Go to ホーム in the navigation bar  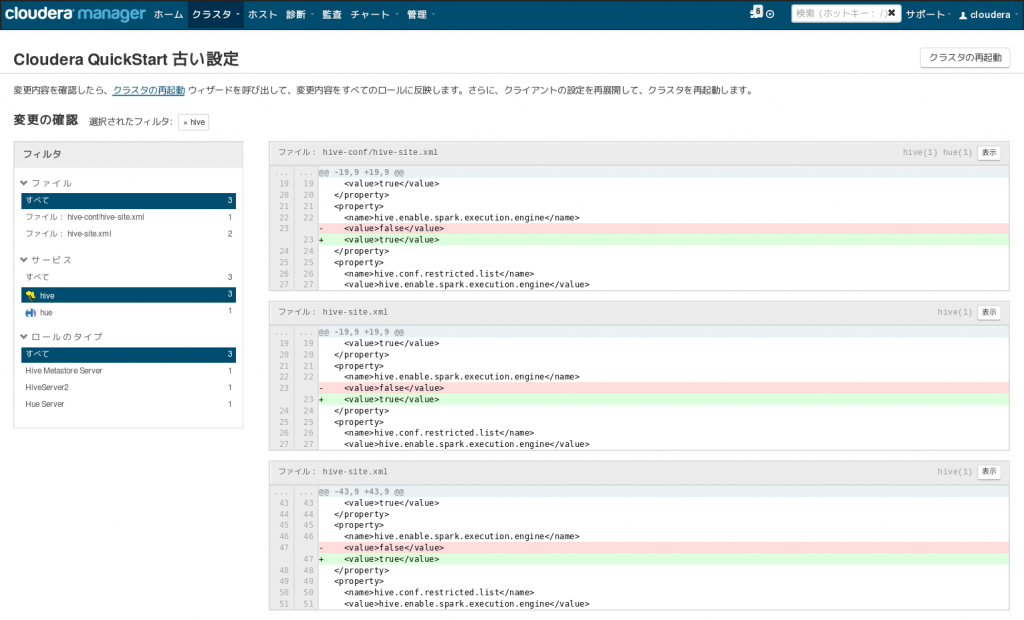click(168, 14)
